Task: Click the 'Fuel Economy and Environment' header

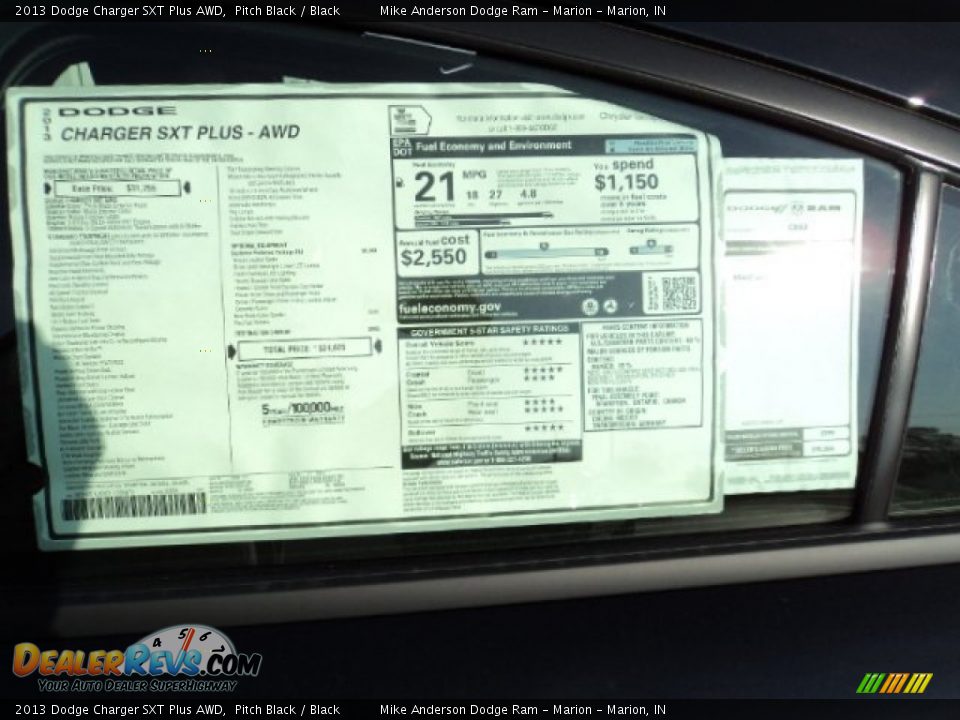Action: (x=493, y=146)
